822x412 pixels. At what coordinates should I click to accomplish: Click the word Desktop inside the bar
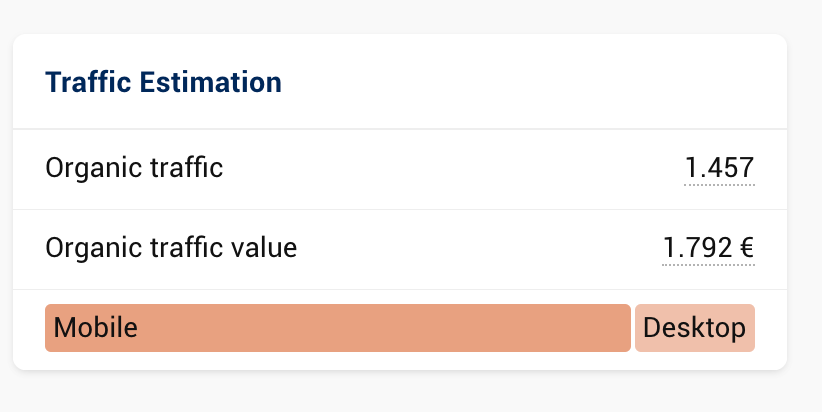tap(695, 328)
